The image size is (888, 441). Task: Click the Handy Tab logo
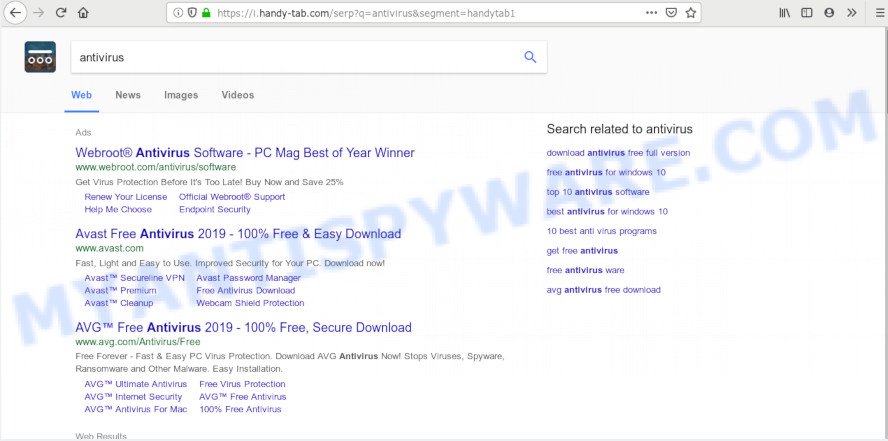(x=40, y=57)
